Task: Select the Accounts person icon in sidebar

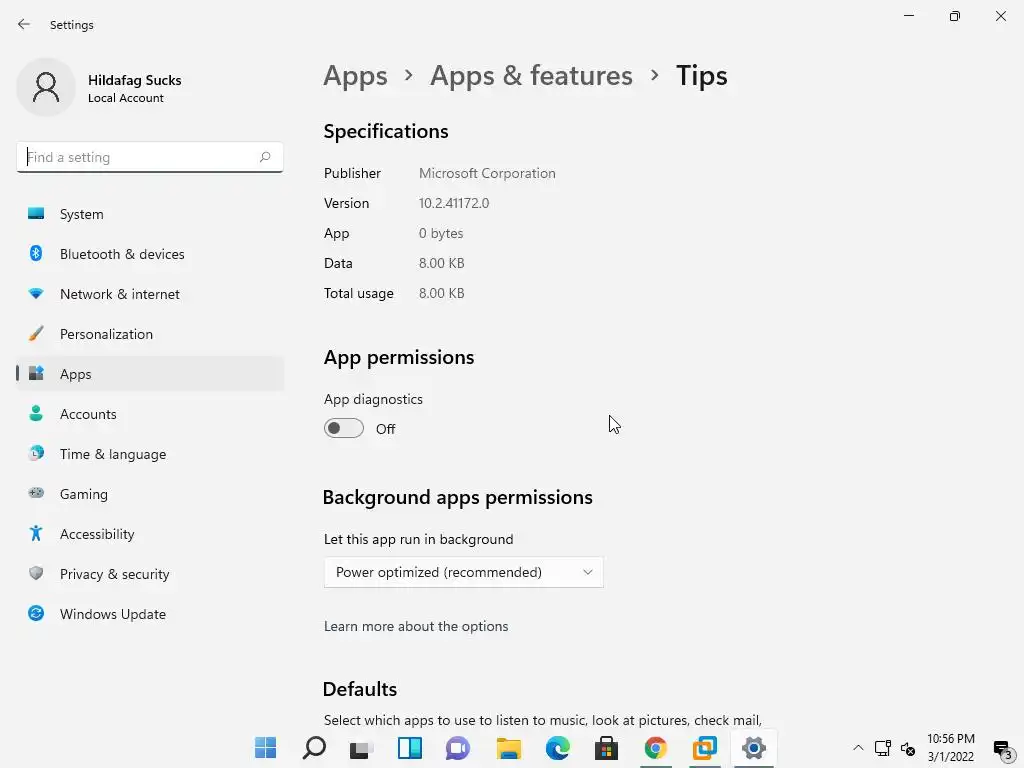Action: click(x=36, y=413)
